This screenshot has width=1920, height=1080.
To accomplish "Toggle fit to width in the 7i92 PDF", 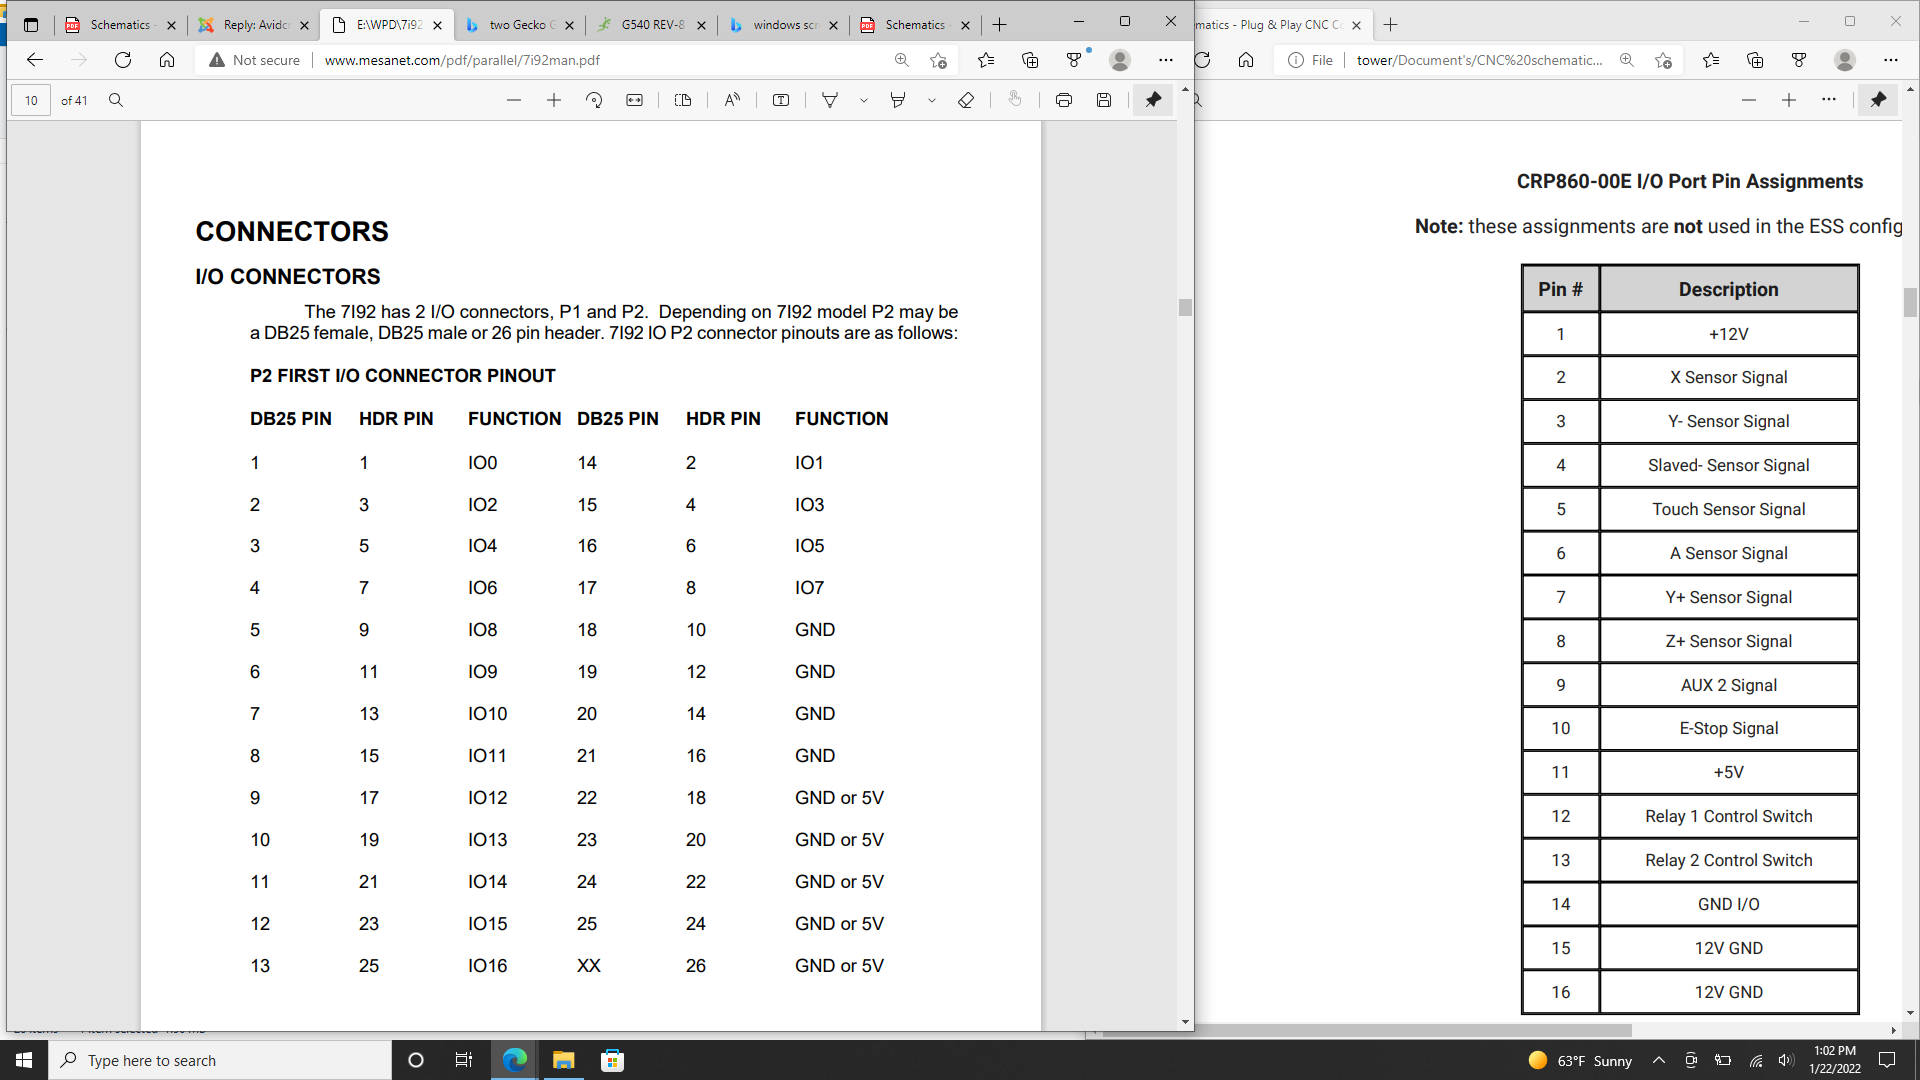I will (635, 100).
